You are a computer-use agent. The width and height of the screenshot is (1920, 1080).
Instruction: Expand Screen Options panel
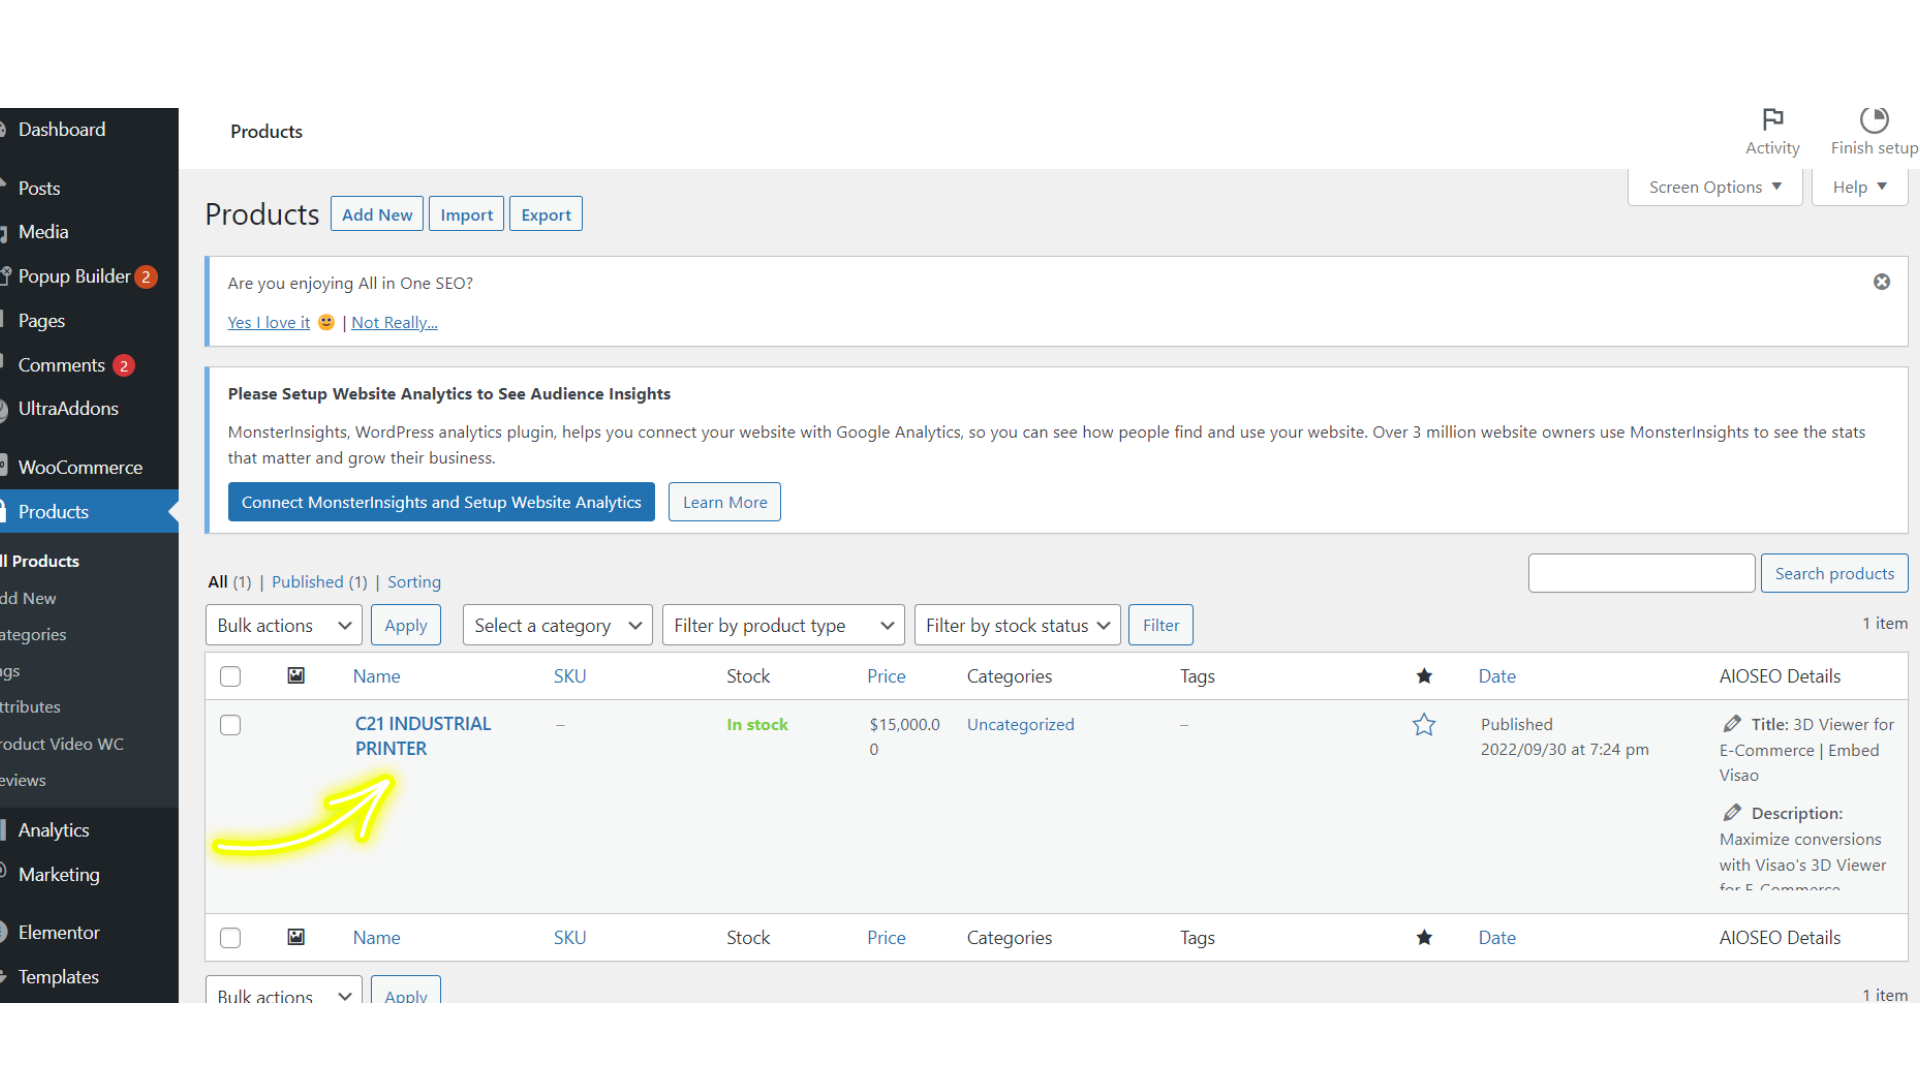(1715, 187)
